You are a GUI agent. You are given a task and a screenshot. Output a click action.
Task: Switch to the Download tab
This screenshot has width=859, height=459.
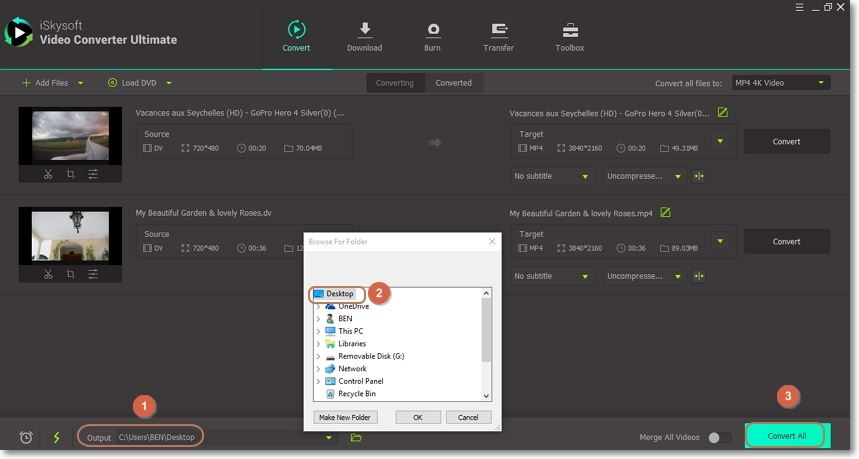click(x=364, y=36)
